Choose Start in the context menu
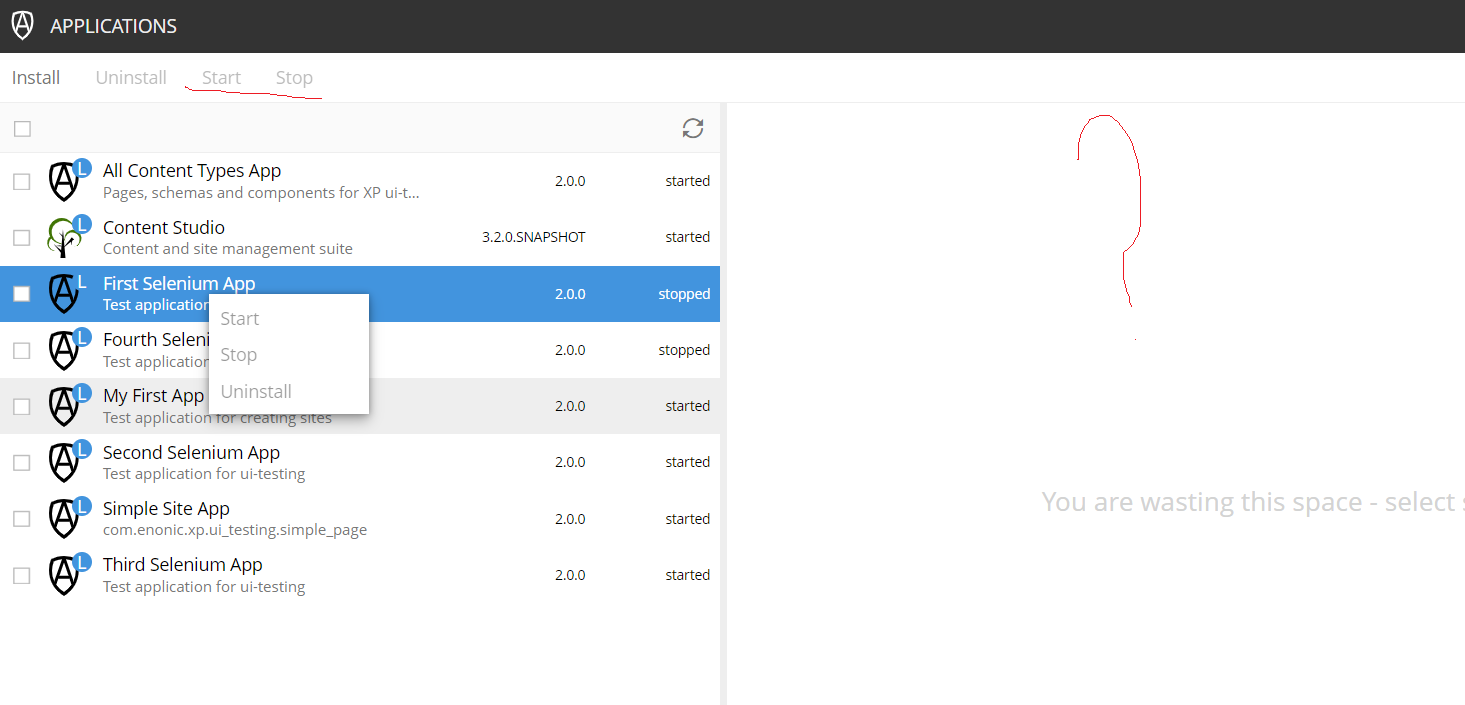The image size is (1465, 705). [288, 318]
